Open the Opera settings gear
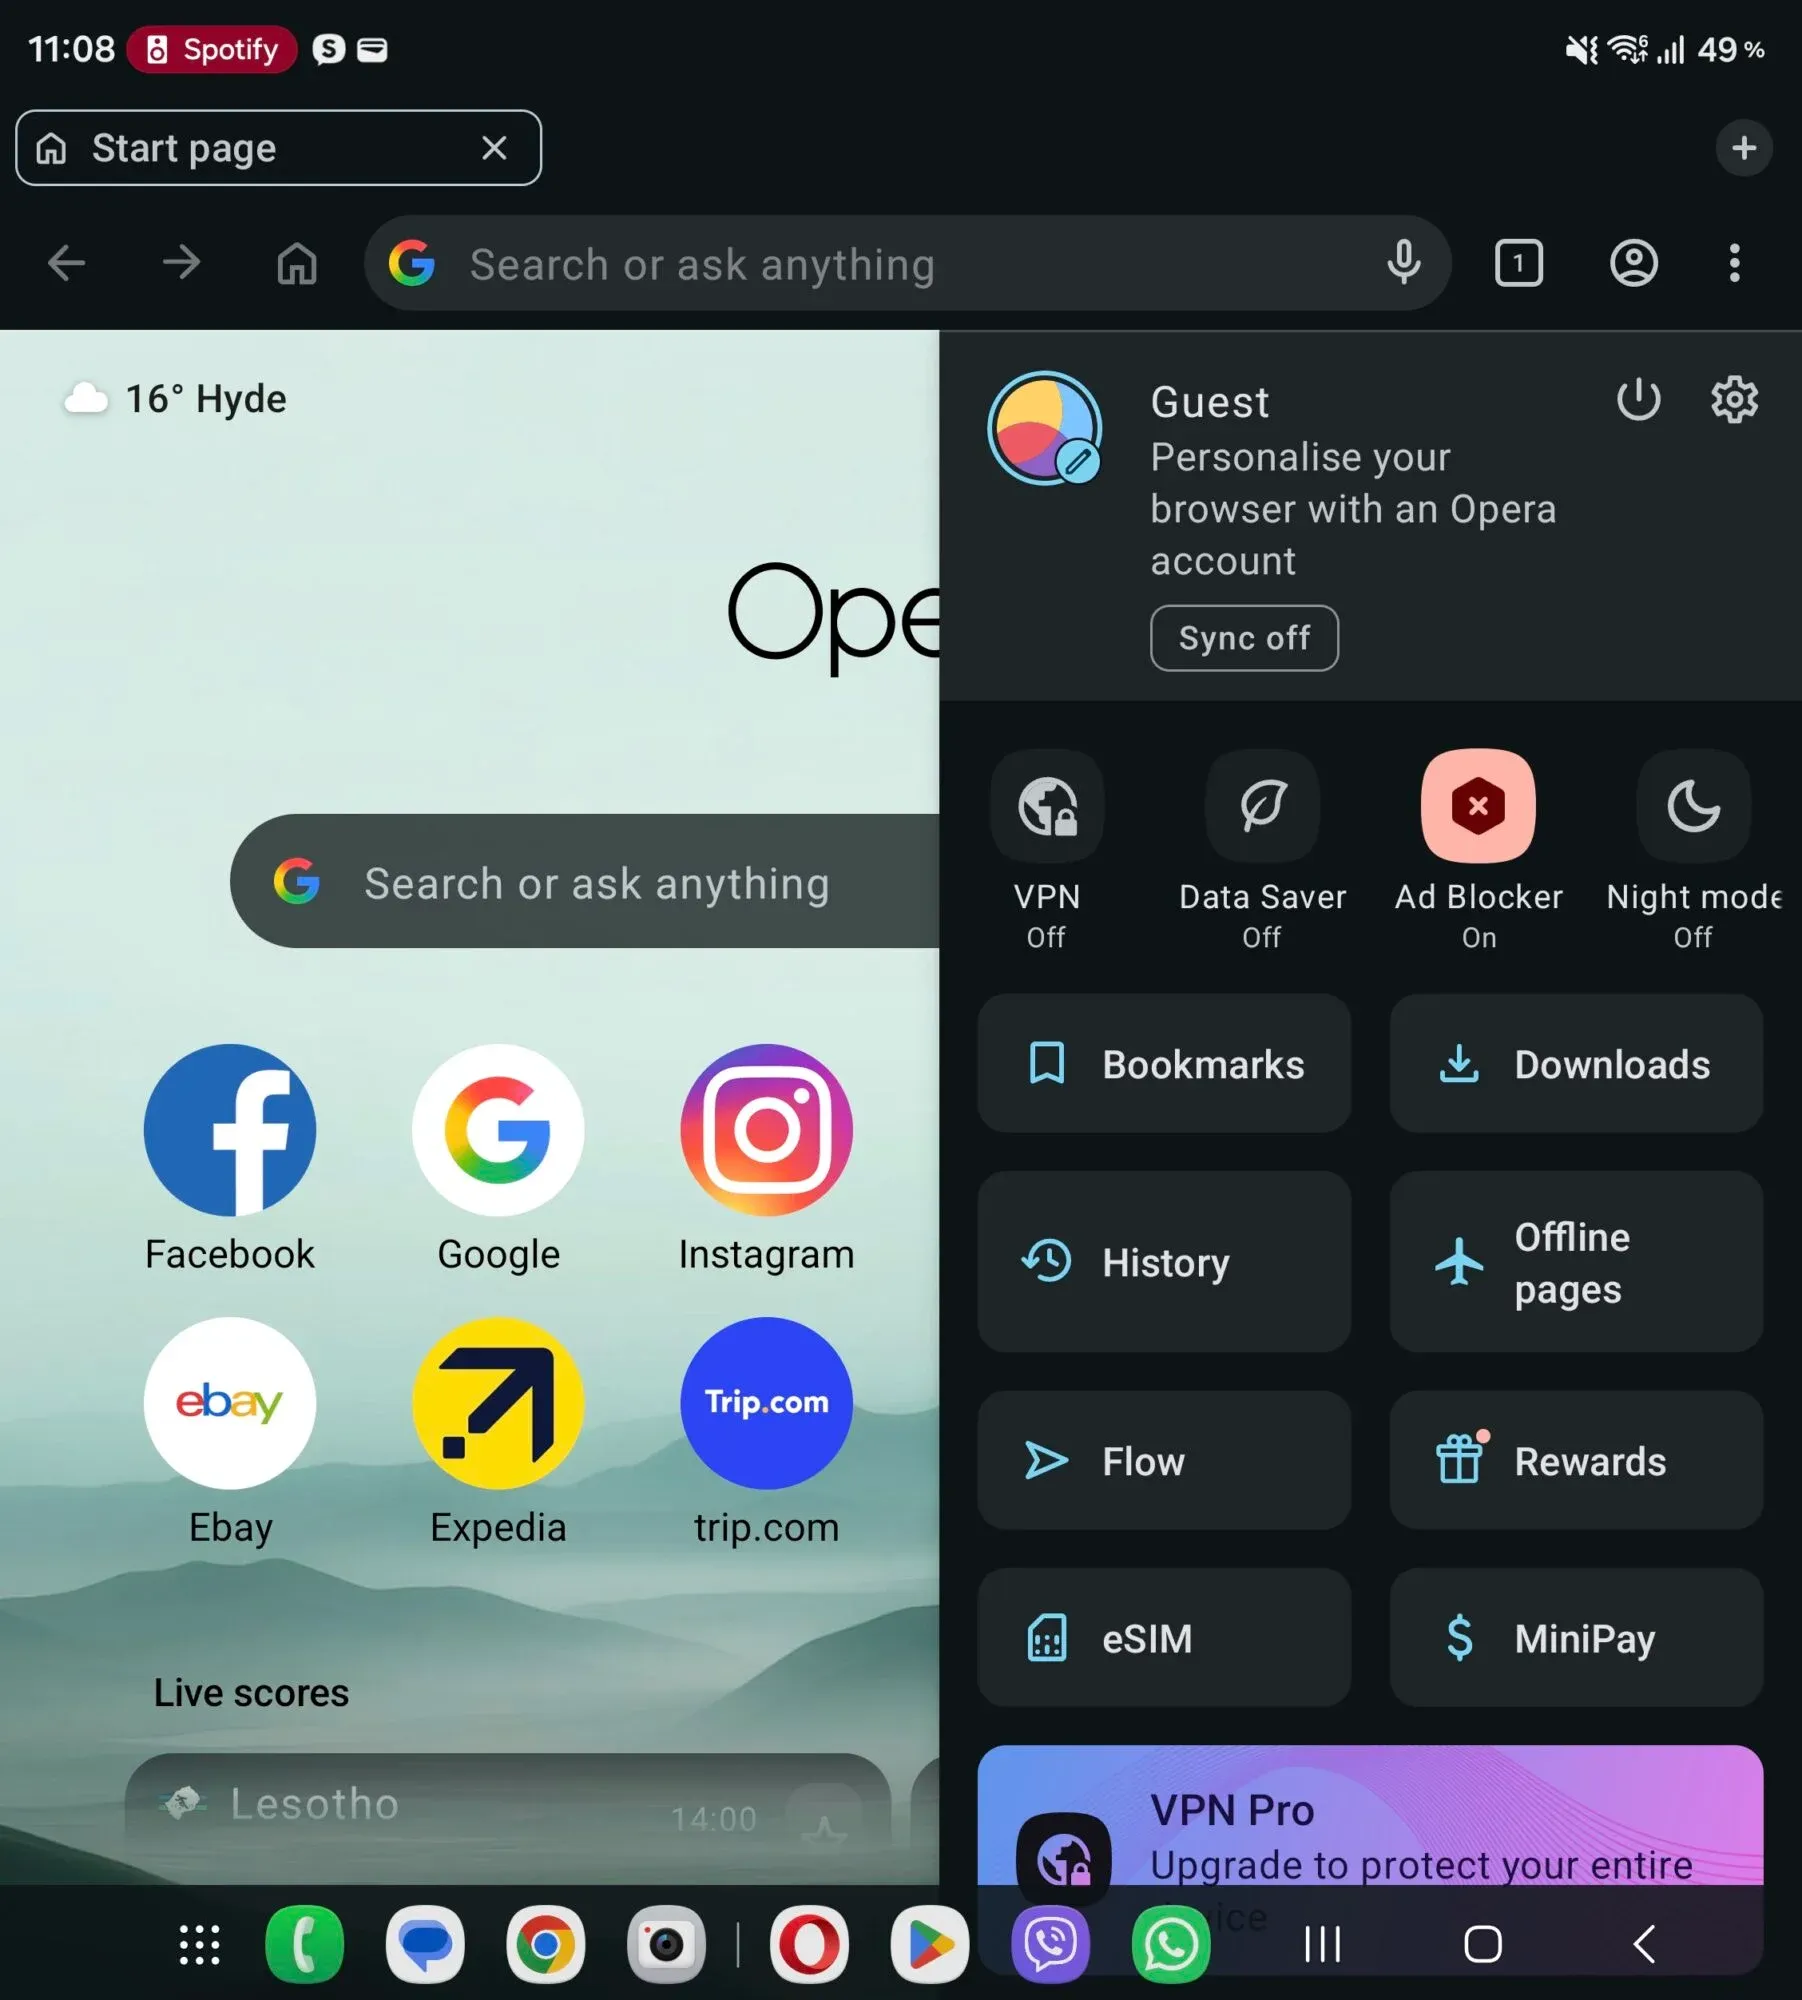Screen dimensions: 1802x2000 (1734, 400)
